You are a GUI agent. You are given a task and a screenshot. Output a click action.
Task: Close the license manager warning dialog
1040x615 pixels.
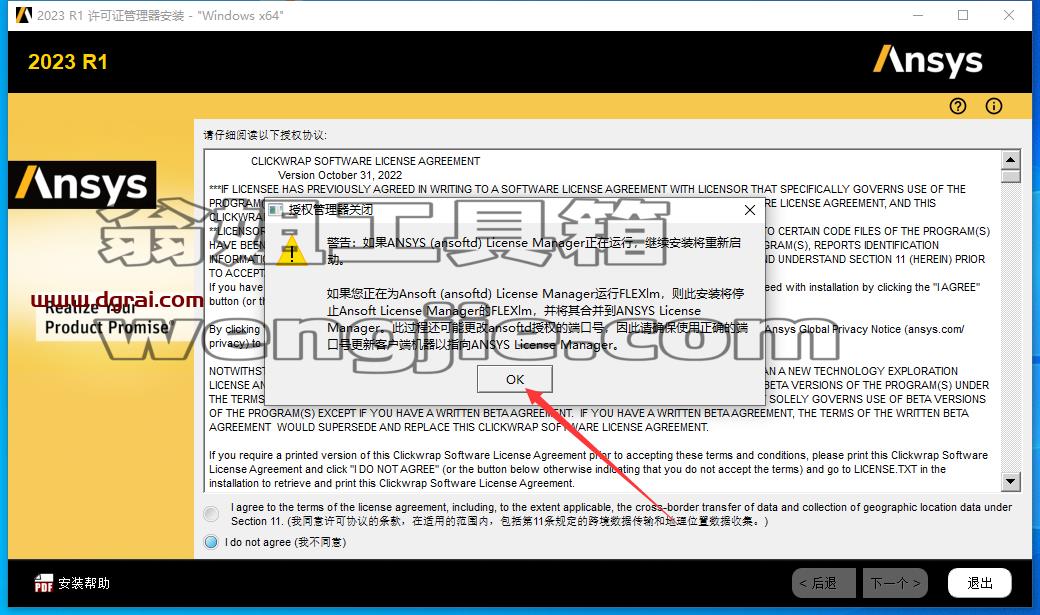749,210
